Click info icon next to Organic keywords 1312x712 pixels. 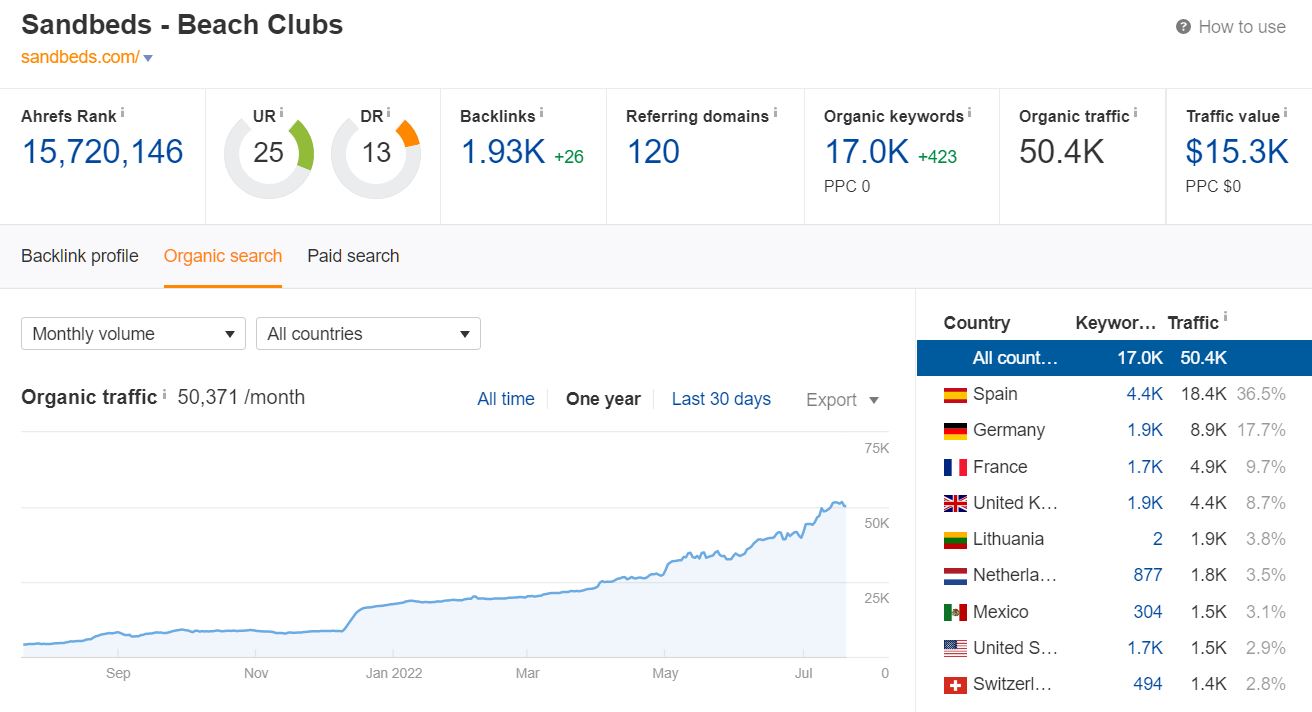pyautogui.click(x=970, y=113)
